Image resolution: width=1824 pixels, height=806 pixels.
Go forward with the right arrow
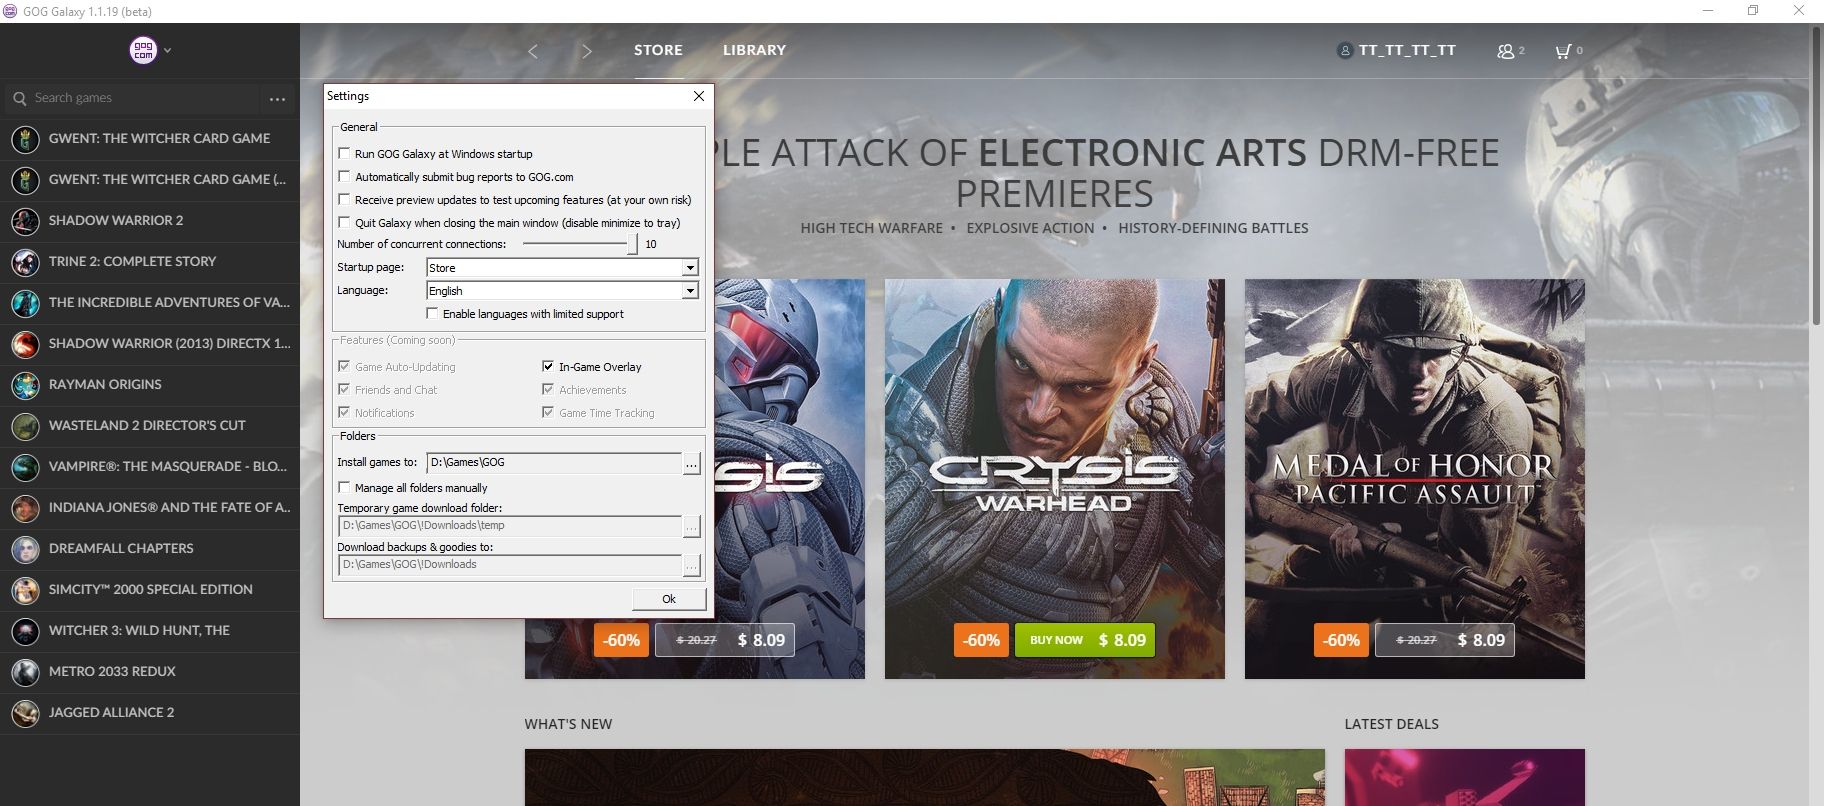(586, 51)
